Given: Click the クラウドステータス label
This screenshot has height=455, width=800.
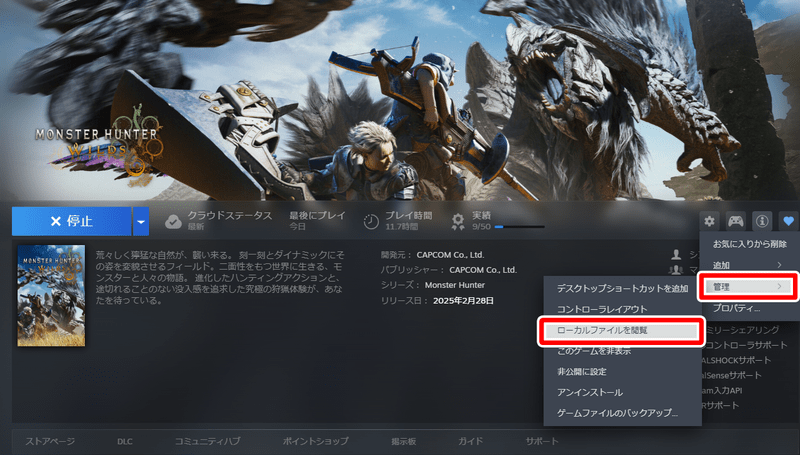Looking at the screenshot, I should tap(230, 216).
